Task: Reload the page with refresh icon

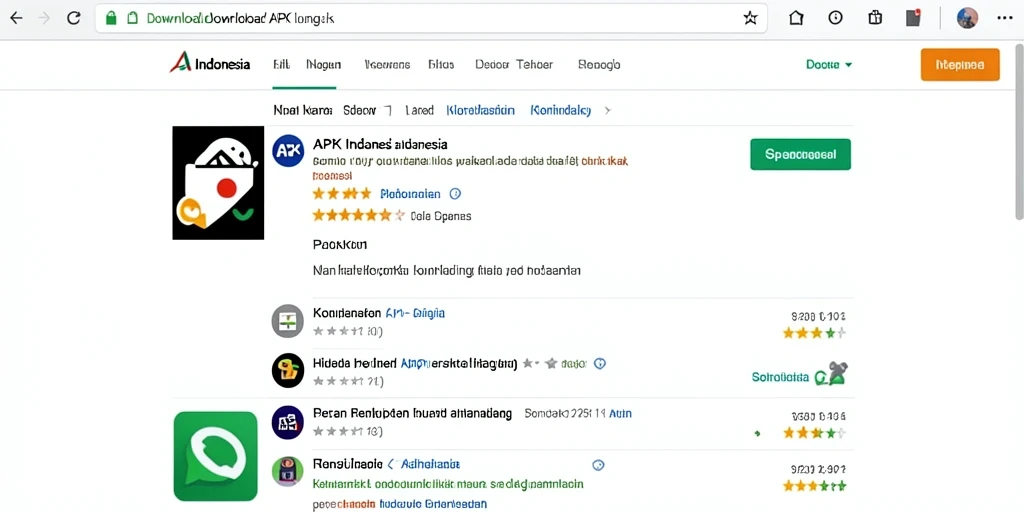Action: coord(74,18)
